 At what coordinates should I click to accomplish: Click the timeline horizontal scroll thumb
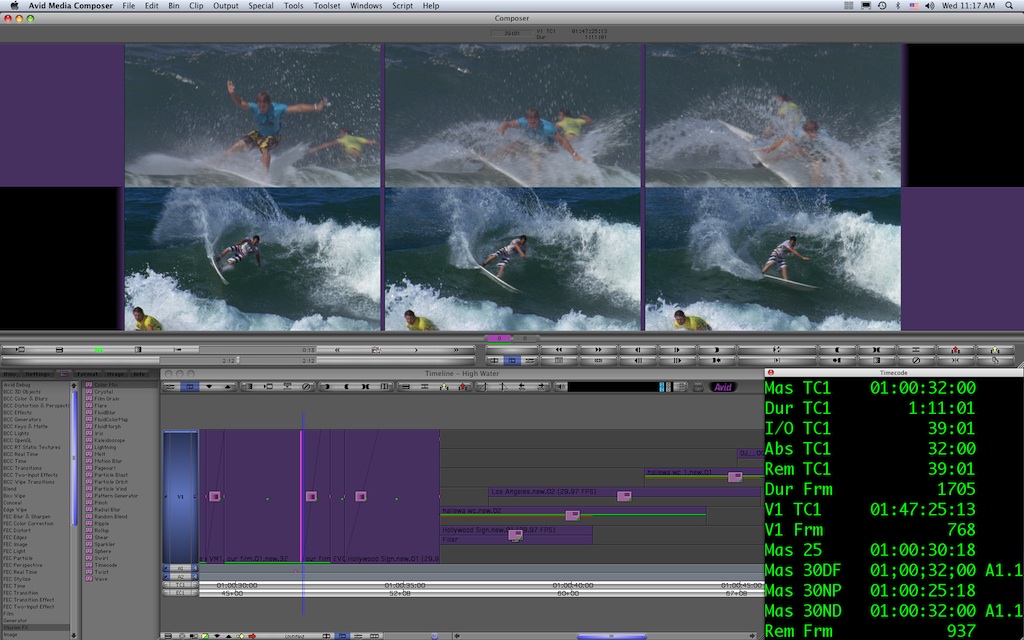(611, 636)
